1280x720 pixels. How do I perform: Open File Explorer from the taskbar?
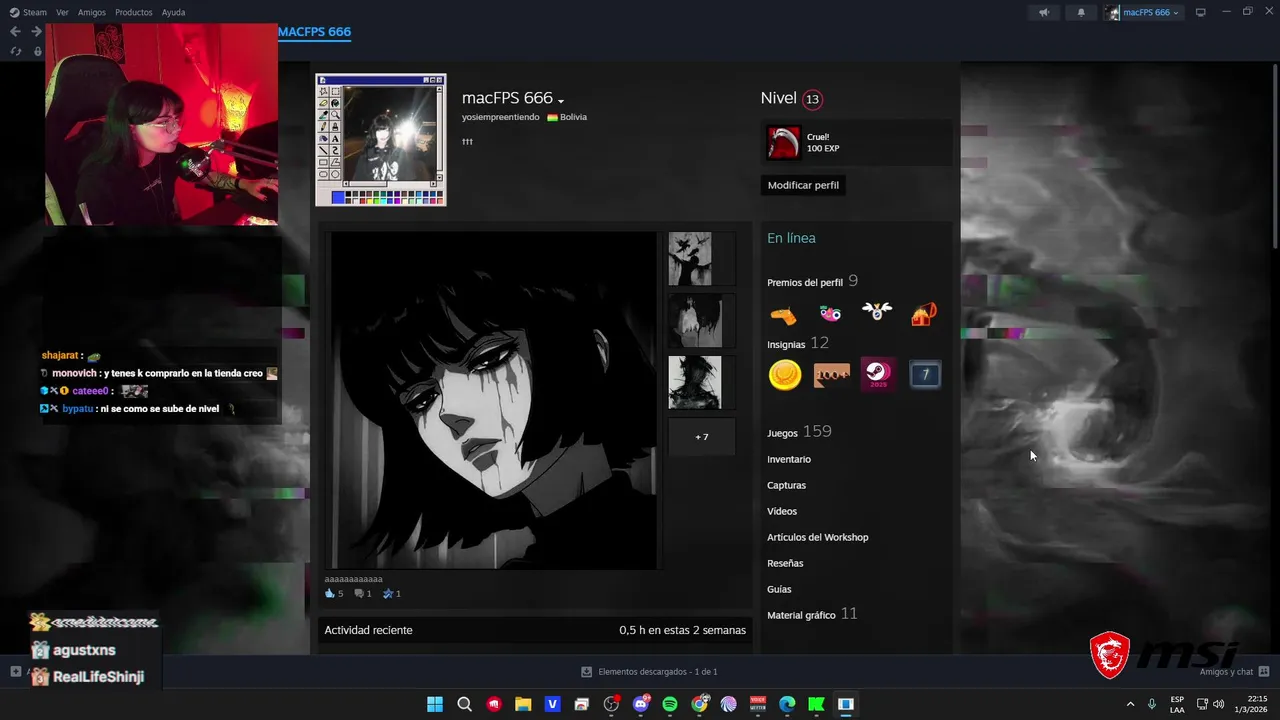coord(523,704)
